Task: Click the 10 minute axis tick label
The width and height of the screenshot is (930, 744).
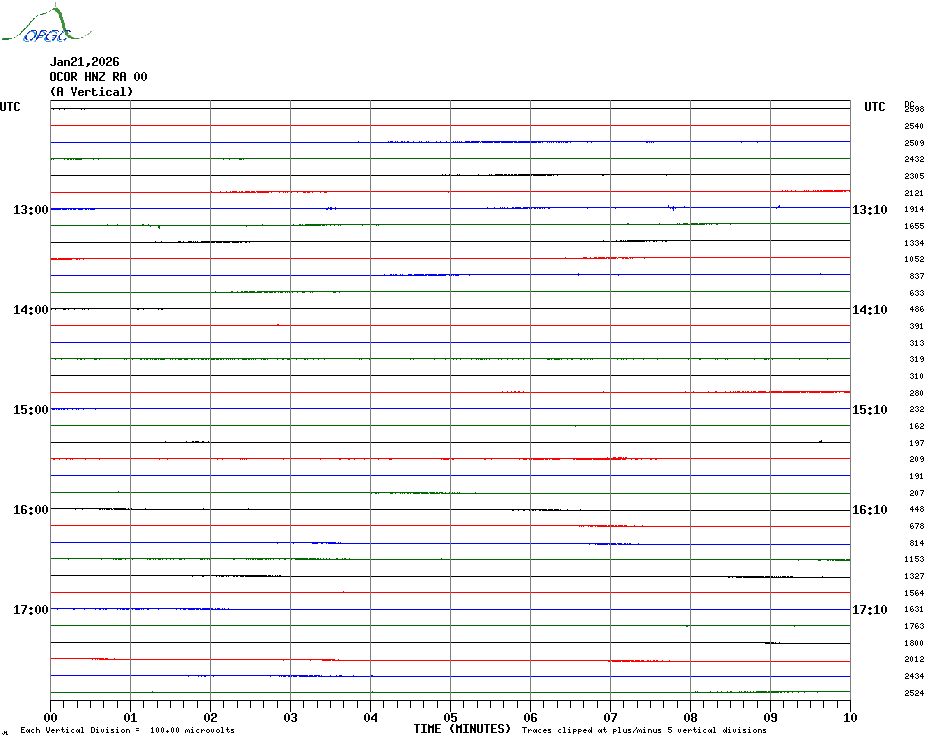Action: click(x=851, y=717)
